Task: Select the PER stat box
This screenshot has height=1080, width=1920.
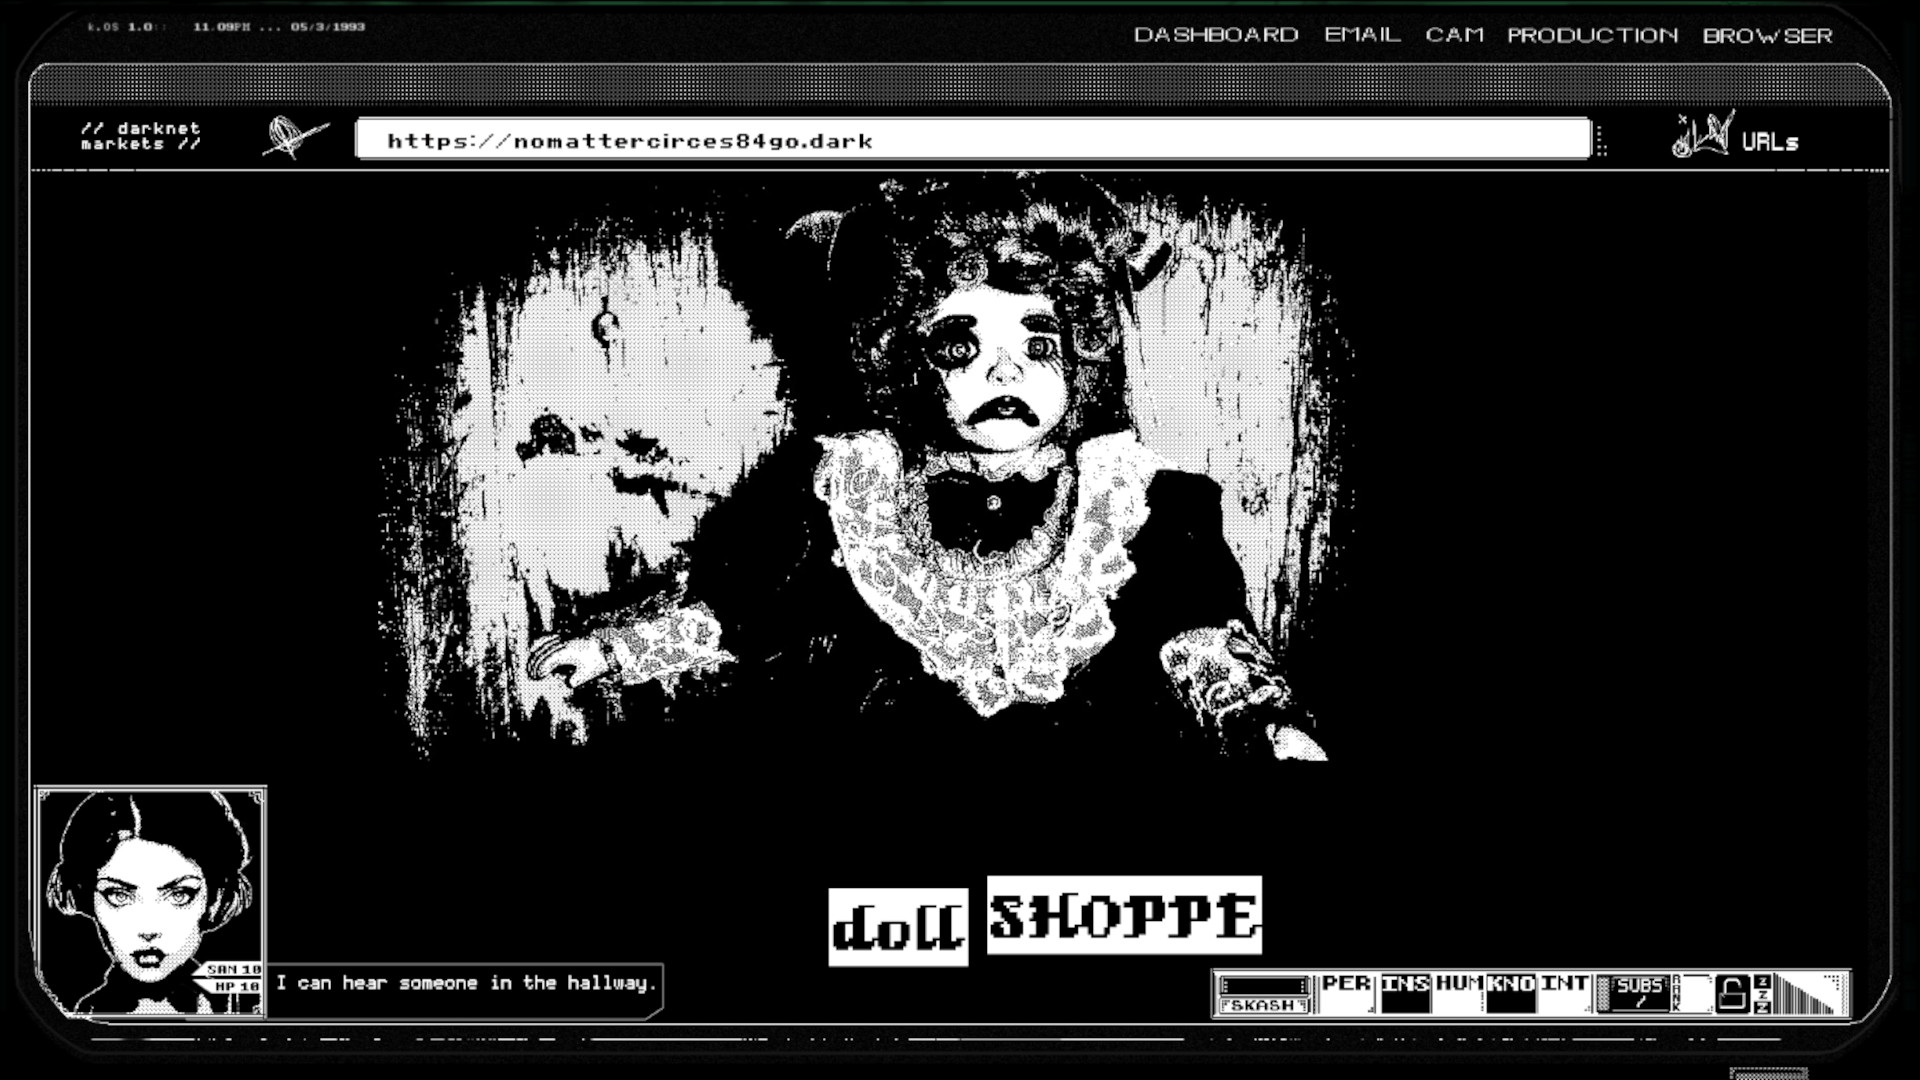Action: click(x=1346, y=994)
